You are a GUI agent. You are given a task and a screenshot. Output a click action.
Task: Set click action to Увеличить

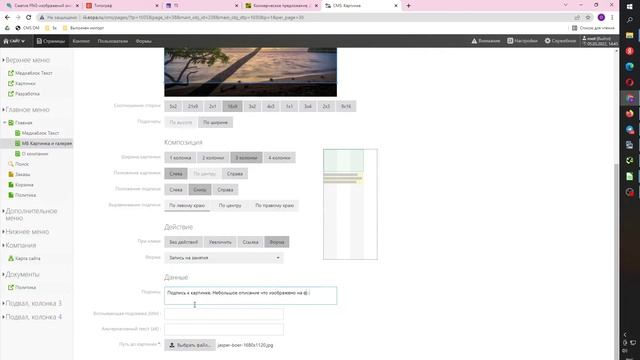point(220,242)
